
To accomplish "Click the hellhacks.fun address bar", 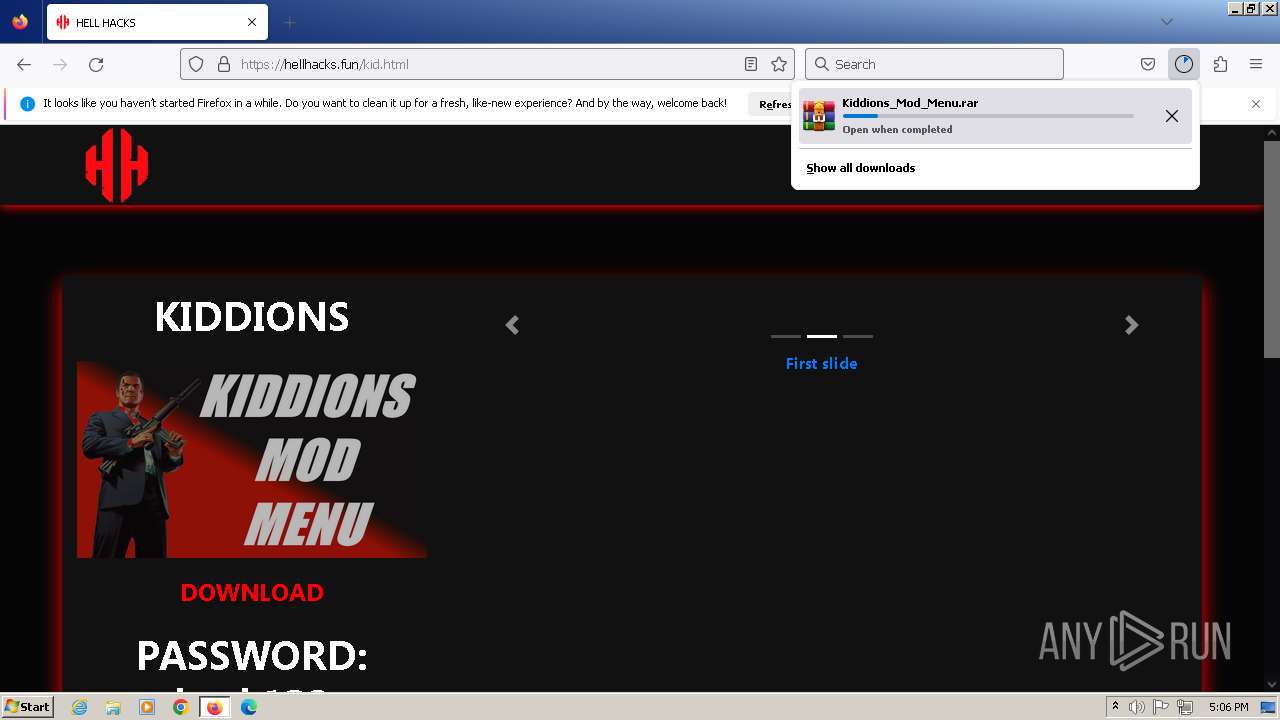I will pyautogui.click(x=487, y=64).
